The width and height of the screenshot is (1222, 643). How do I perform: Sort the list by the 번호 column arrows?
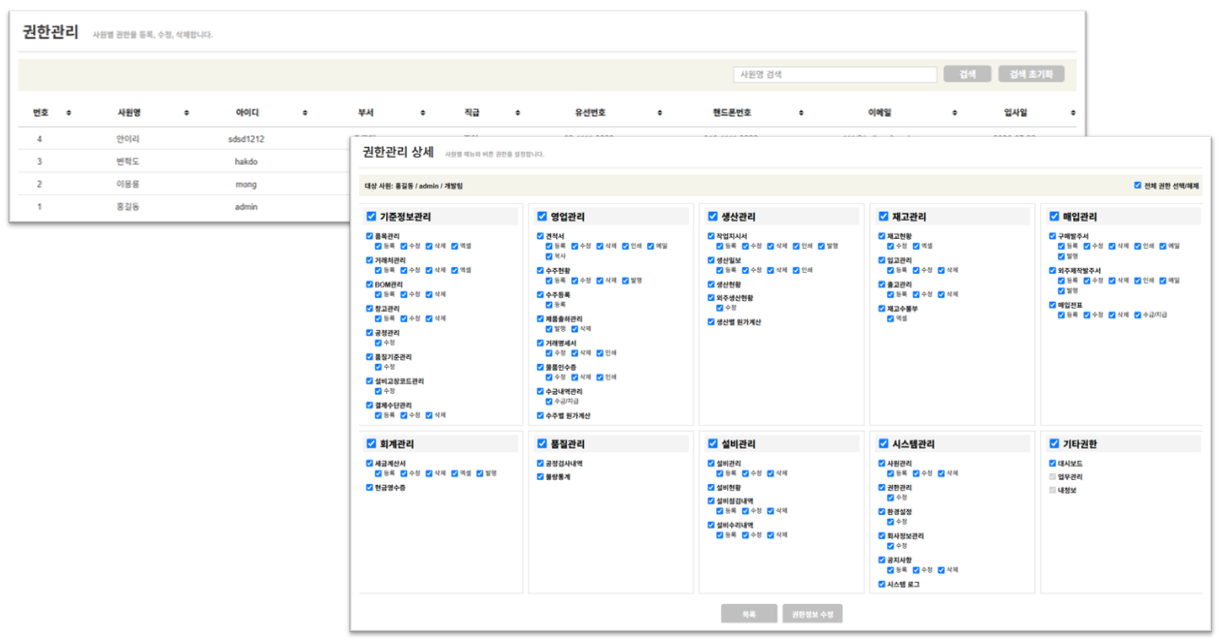[x=67, y=112]
